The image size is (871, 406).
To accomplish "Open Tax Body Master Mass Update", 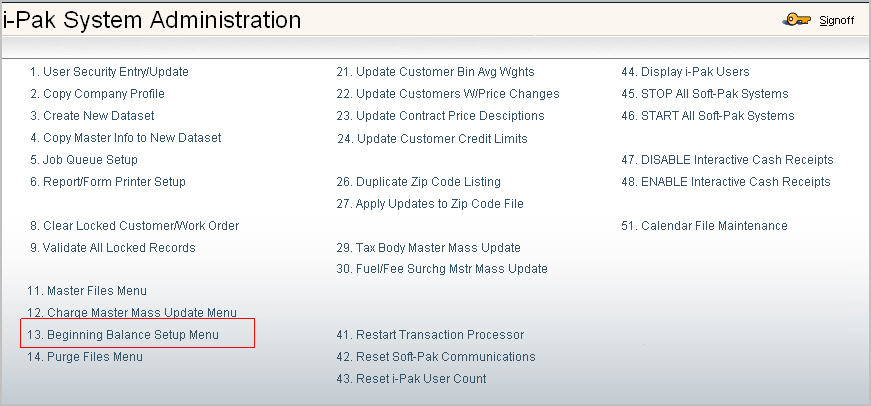I will coord(429,248).
